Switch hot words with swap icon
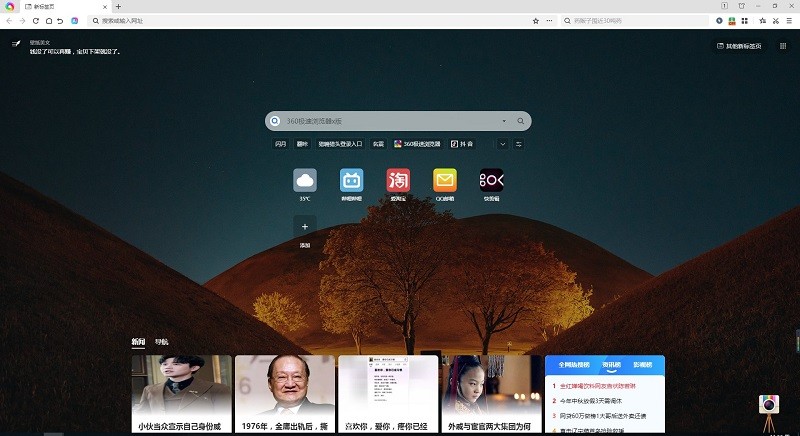 [x=518, y=144]
